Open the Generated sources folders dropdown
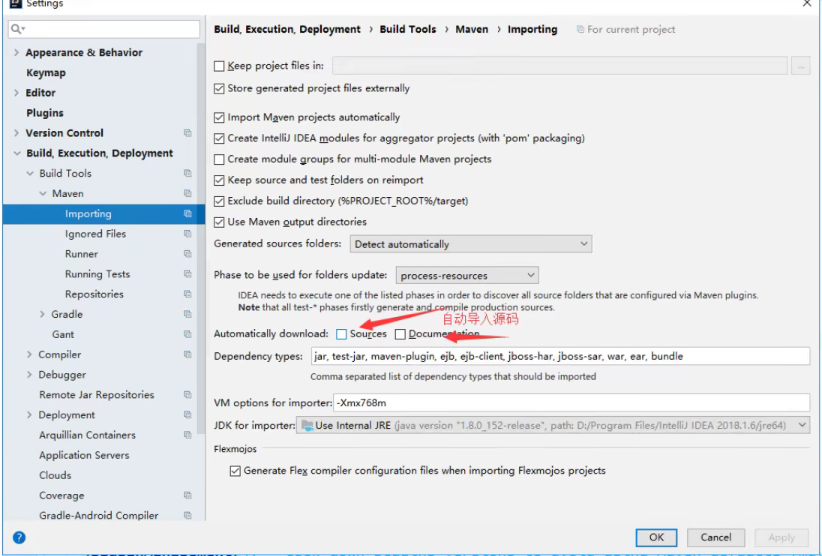This screenshot has width=822, height=556. coord(471,244)
